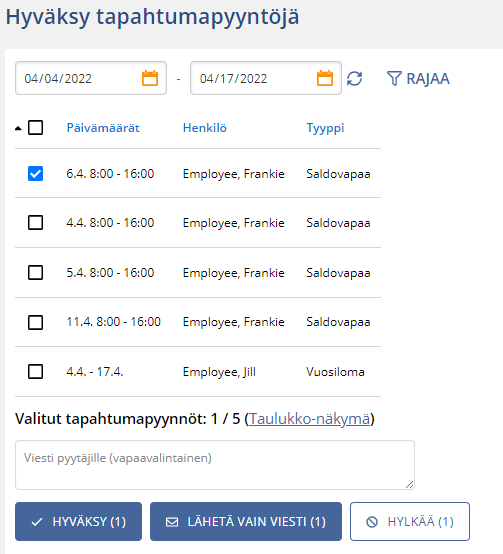This screenshot has height=554, width=503.
Task: Sort by Henkilö column header
Action: pos(205,128)
